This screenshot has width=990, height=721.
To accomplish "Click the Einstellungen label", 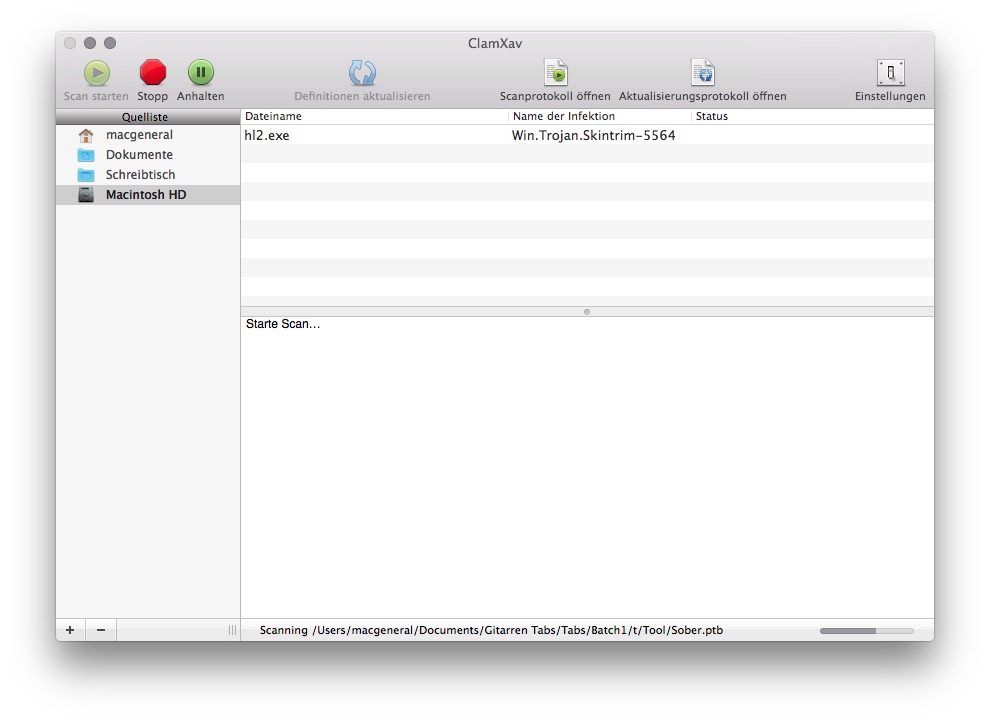I will [890, 97].
